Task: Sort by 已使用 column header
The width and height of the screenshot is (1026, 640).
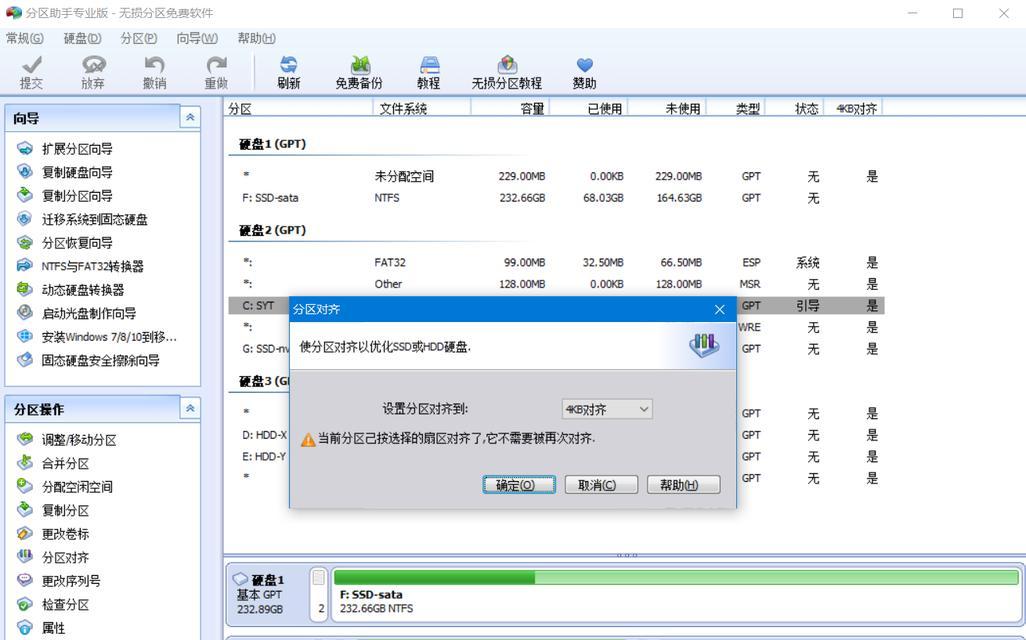Action: pyautogui.click(x=589, y=109)
